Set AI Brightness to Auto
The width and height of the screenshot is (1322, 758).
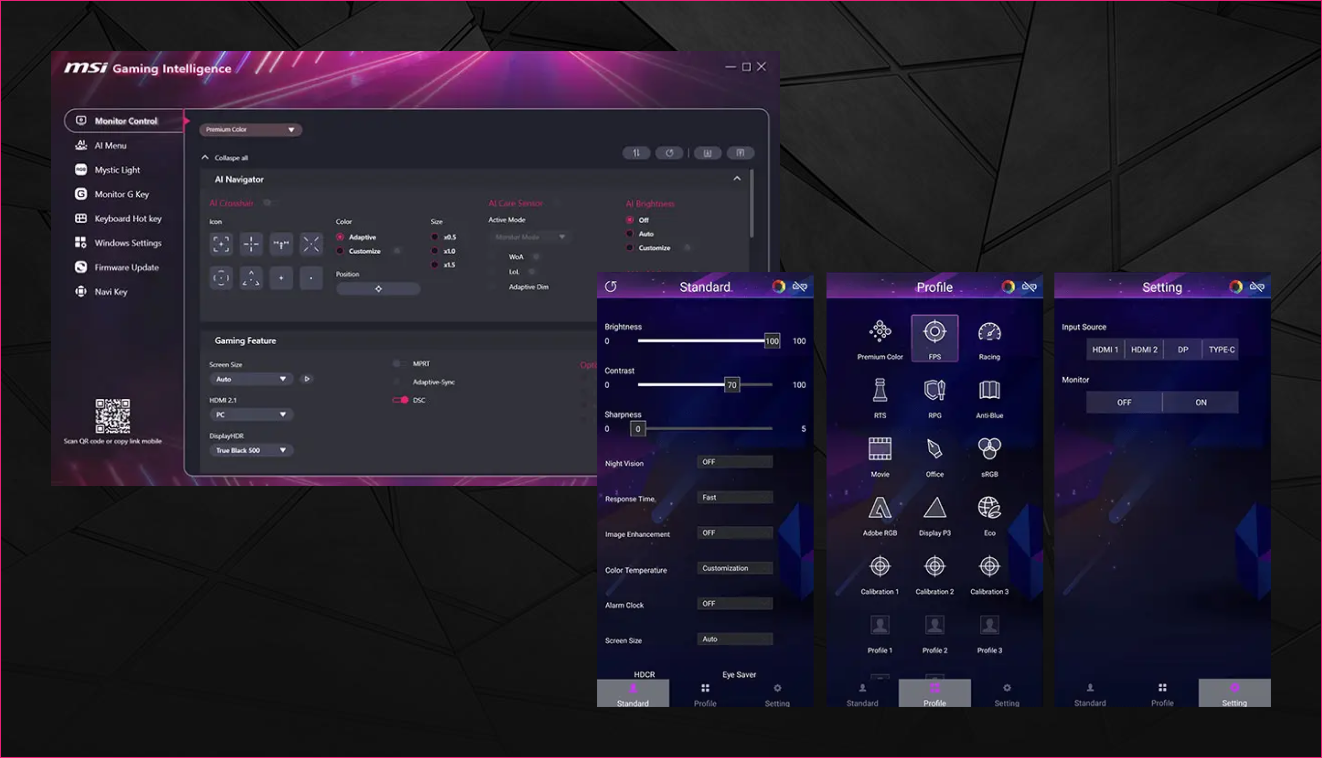(x=630, y=234)
